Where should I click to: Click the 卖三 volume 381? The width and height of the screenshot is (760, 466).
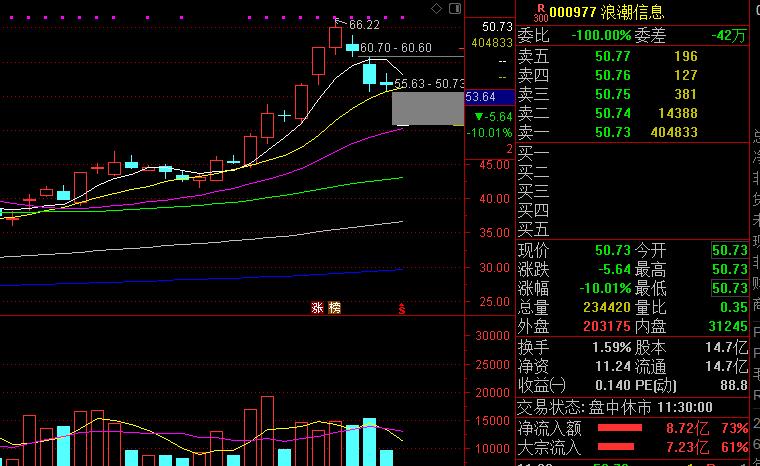(686, 94)
